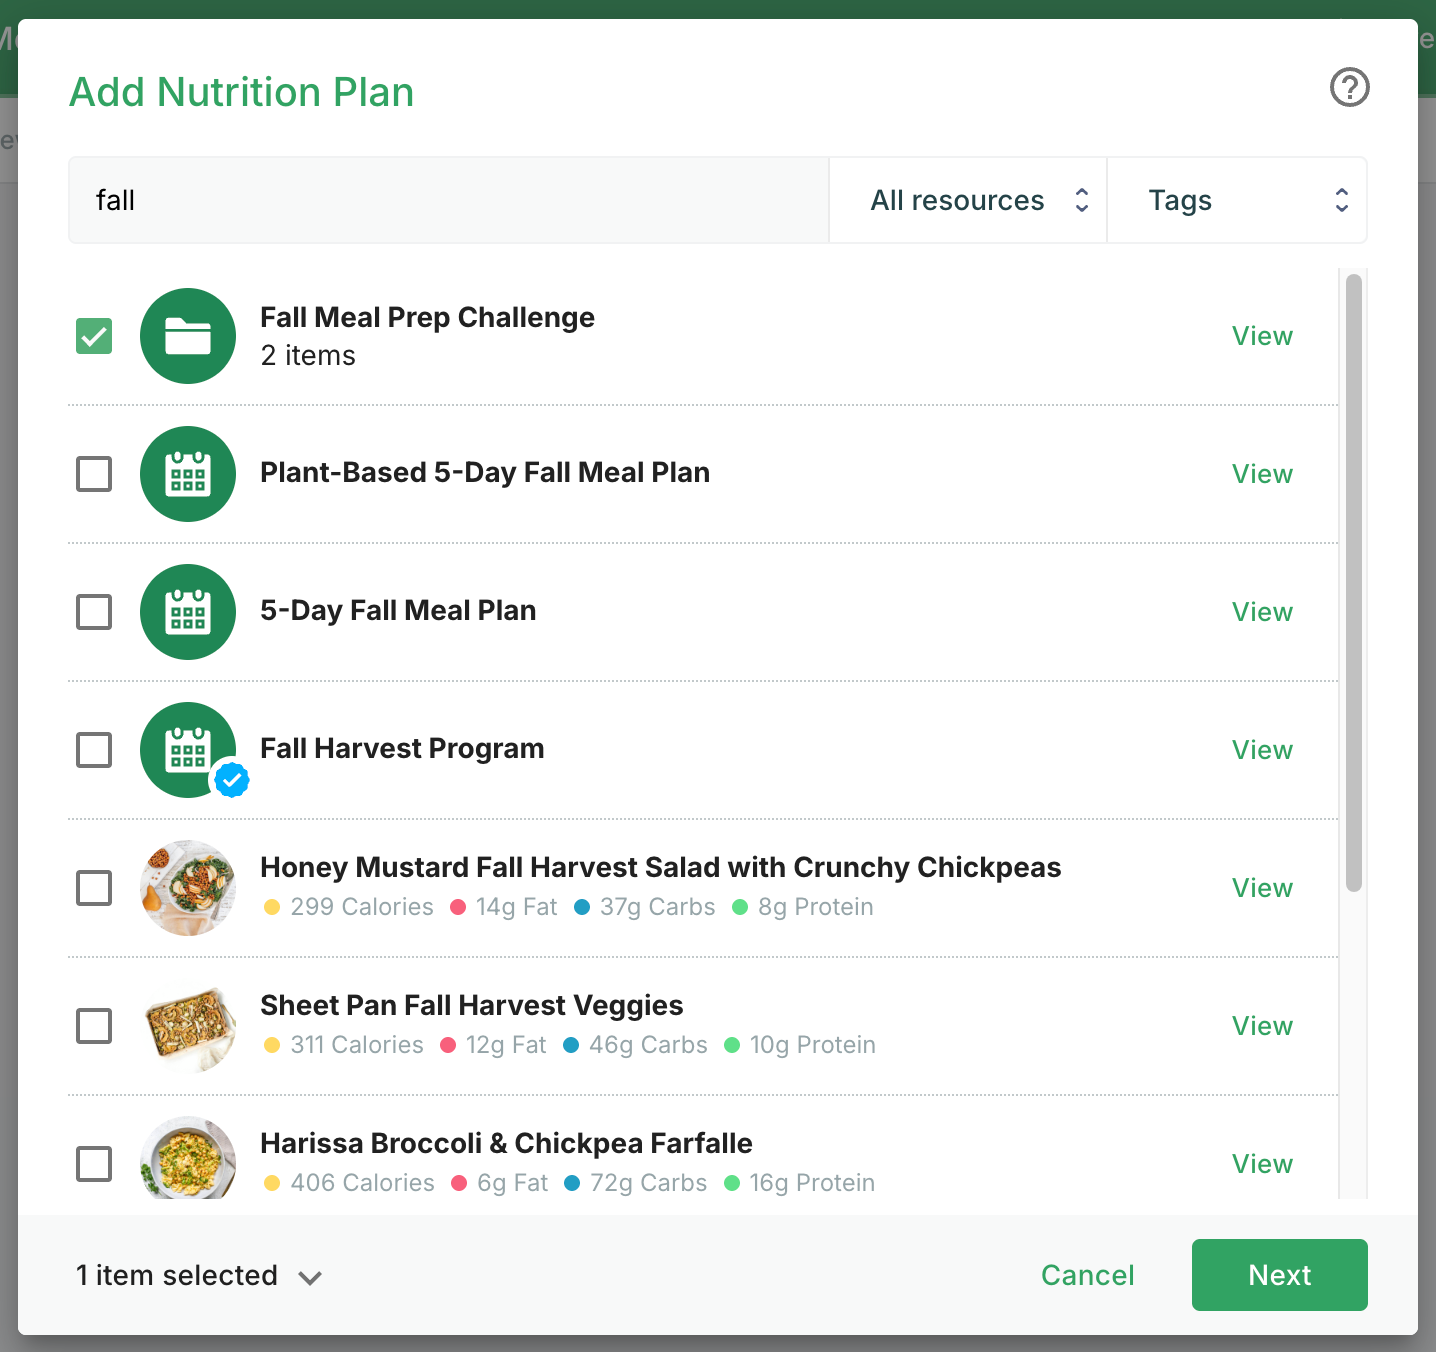
Task: Click the Honey Mustard Salad recipe thumbnail
Action: coord(188,888)
